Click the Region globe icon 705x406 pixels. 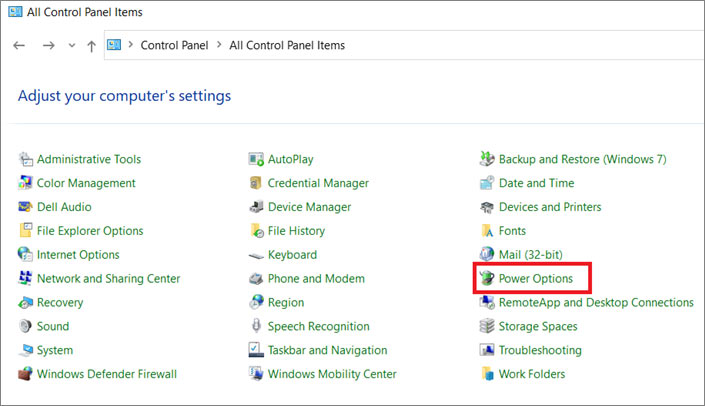click(256, 302)
